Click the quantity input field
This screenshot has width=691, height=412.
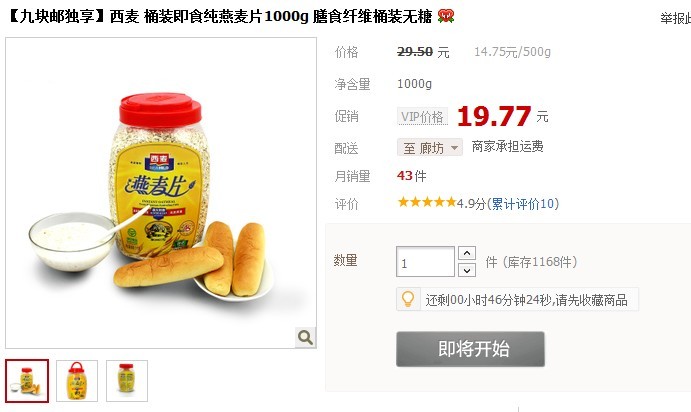425,262
